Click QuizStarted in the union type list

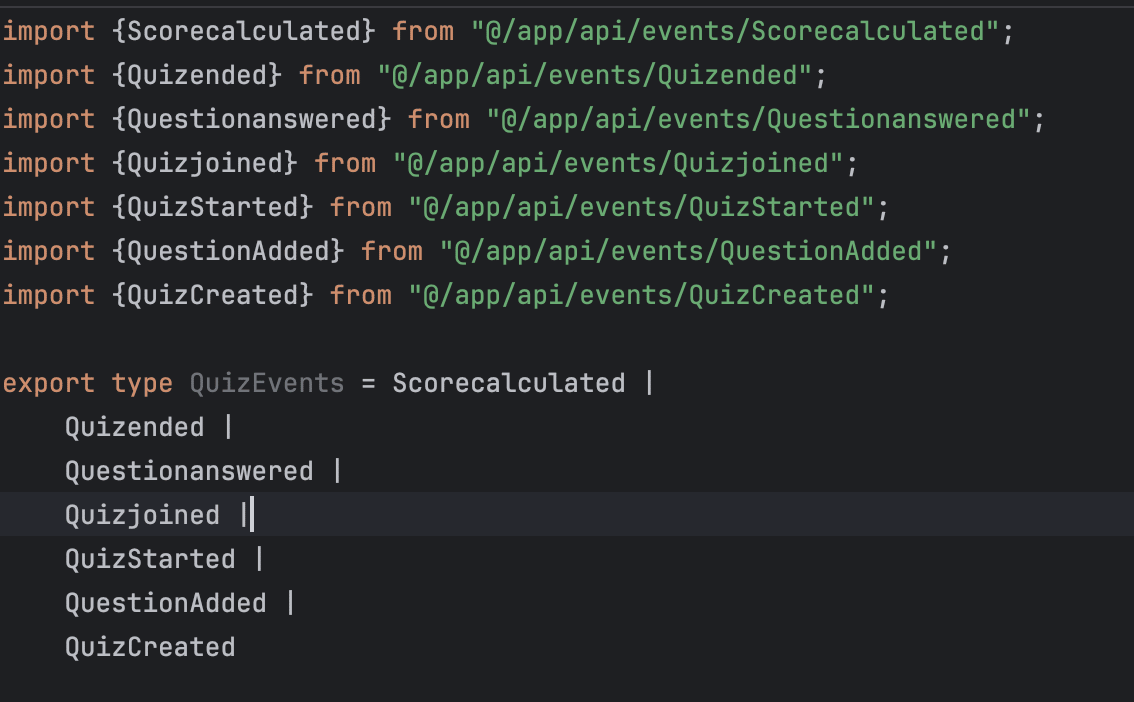[150, 559]
